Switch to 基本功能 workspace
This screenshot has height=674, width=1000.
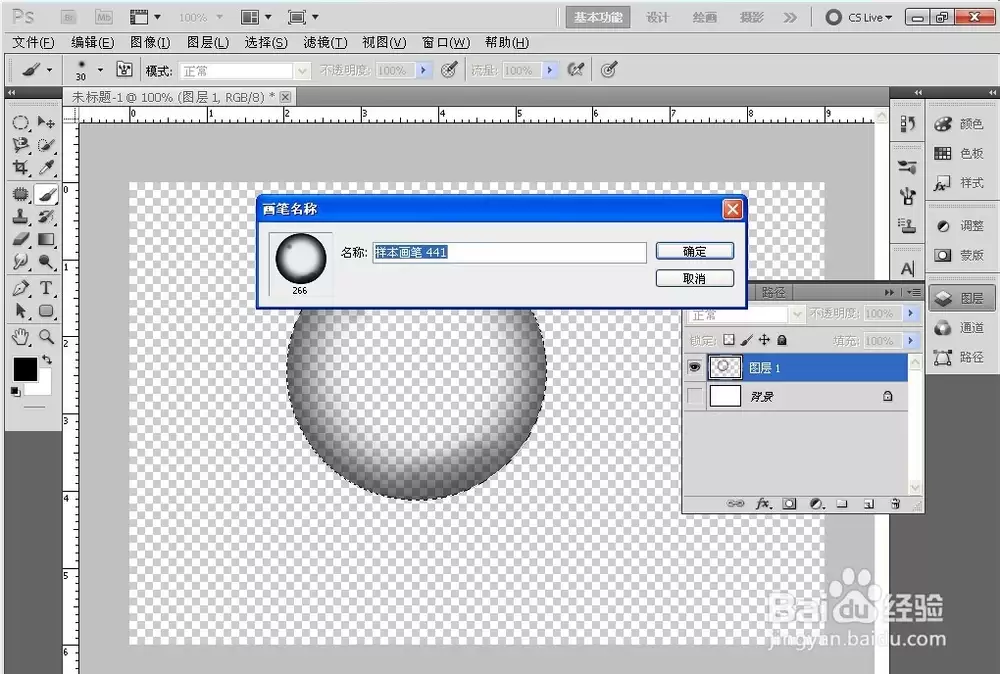(598, 17)
